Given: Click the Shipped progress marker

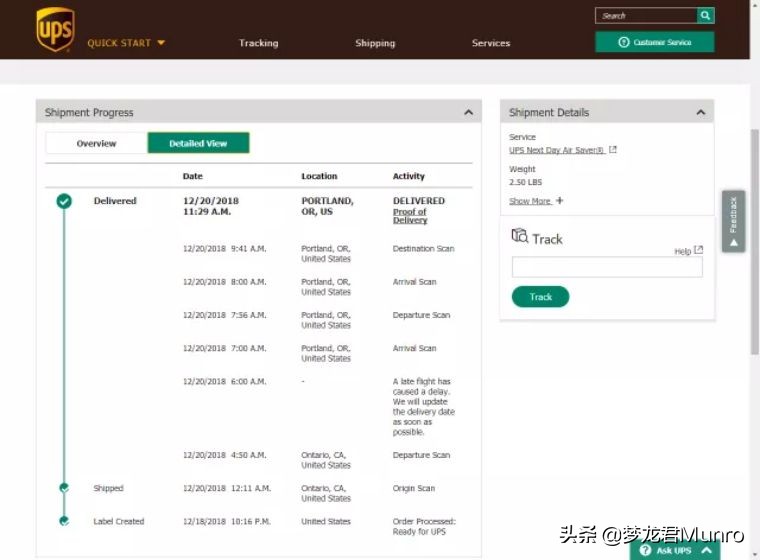Looking at the screenshot, I should point(64,488).
